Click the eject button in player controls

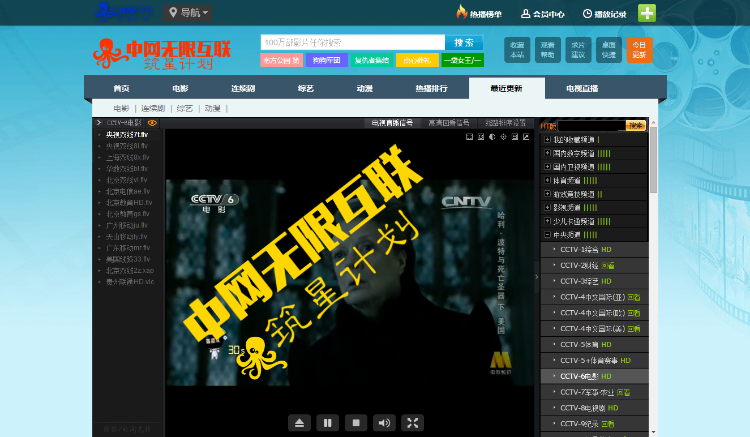point(299,423)
